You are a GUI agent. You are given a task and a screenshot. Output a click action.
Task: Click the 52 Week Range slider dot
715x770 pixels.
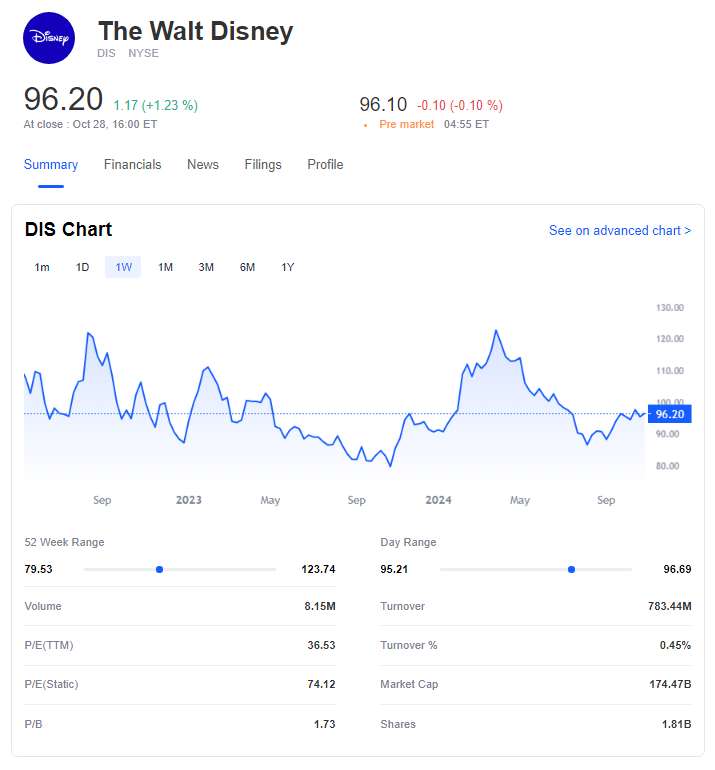(159, 569)
